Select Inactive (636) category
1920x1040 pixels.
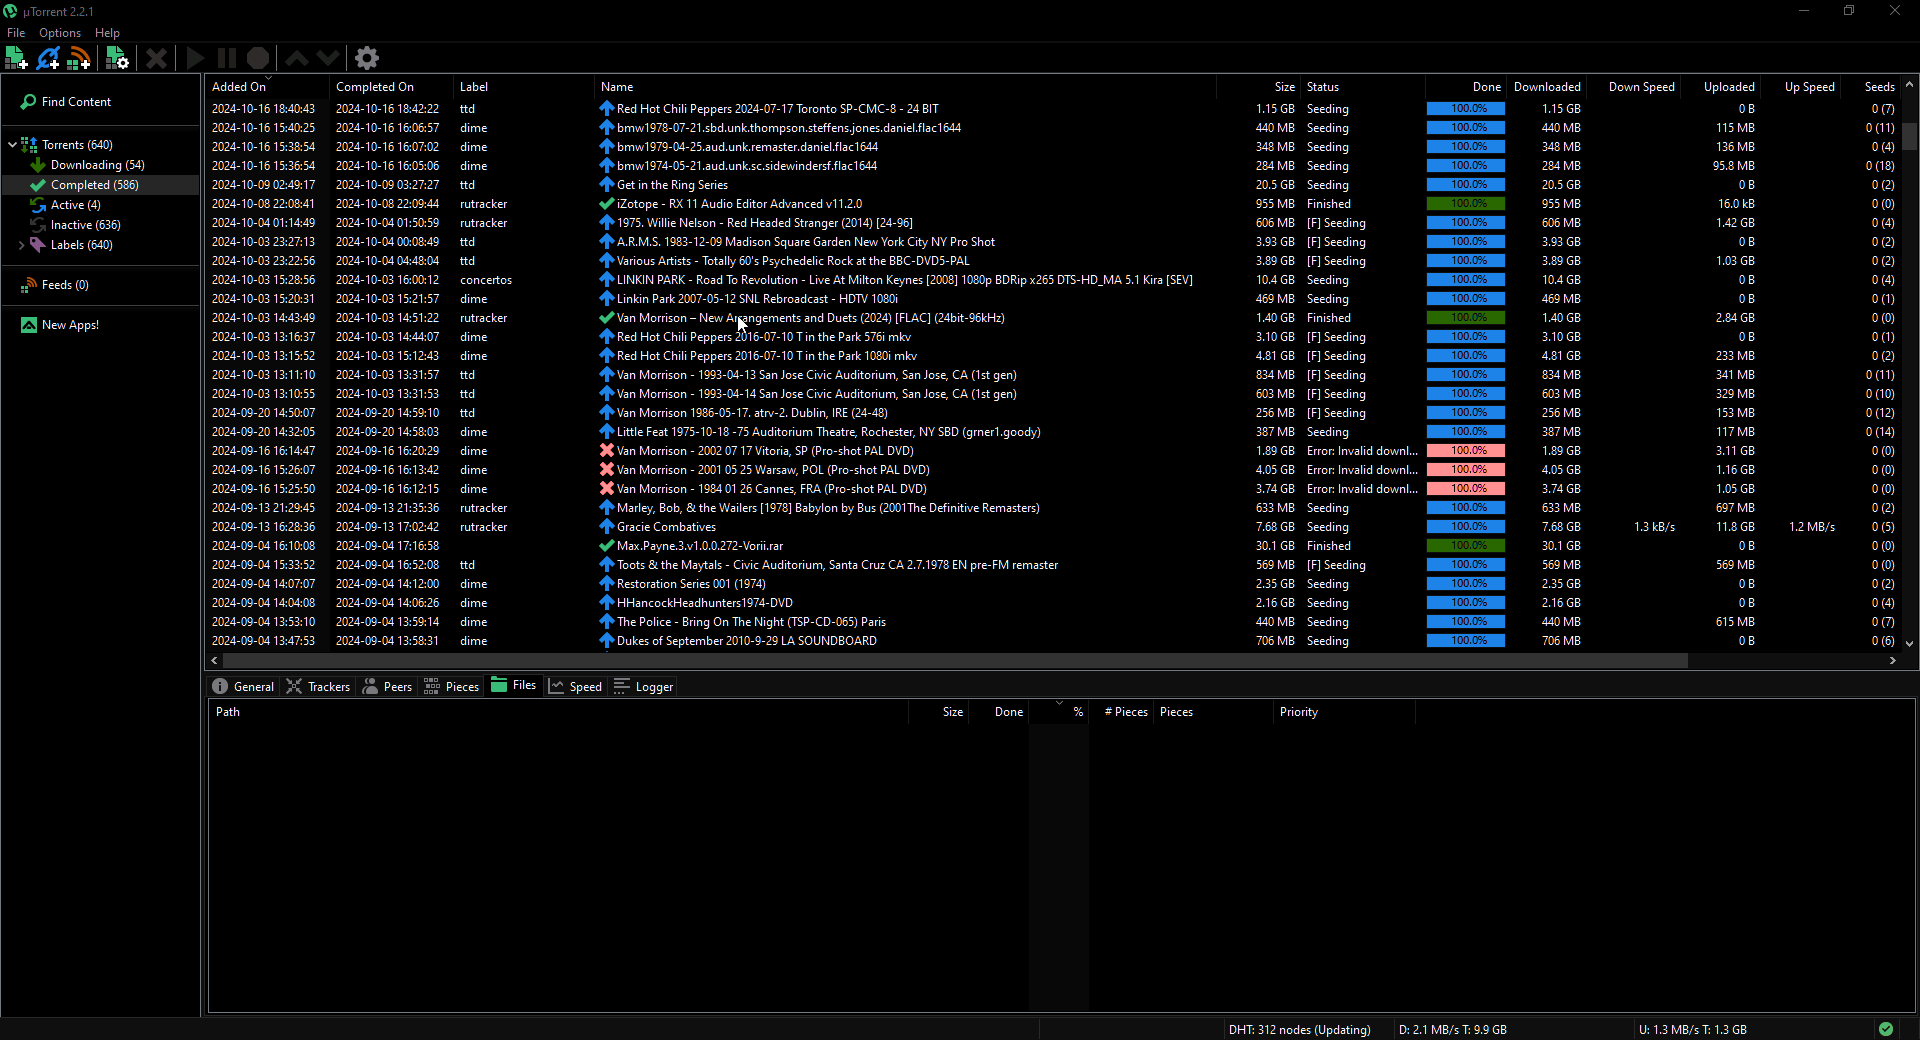click(85, 225)
